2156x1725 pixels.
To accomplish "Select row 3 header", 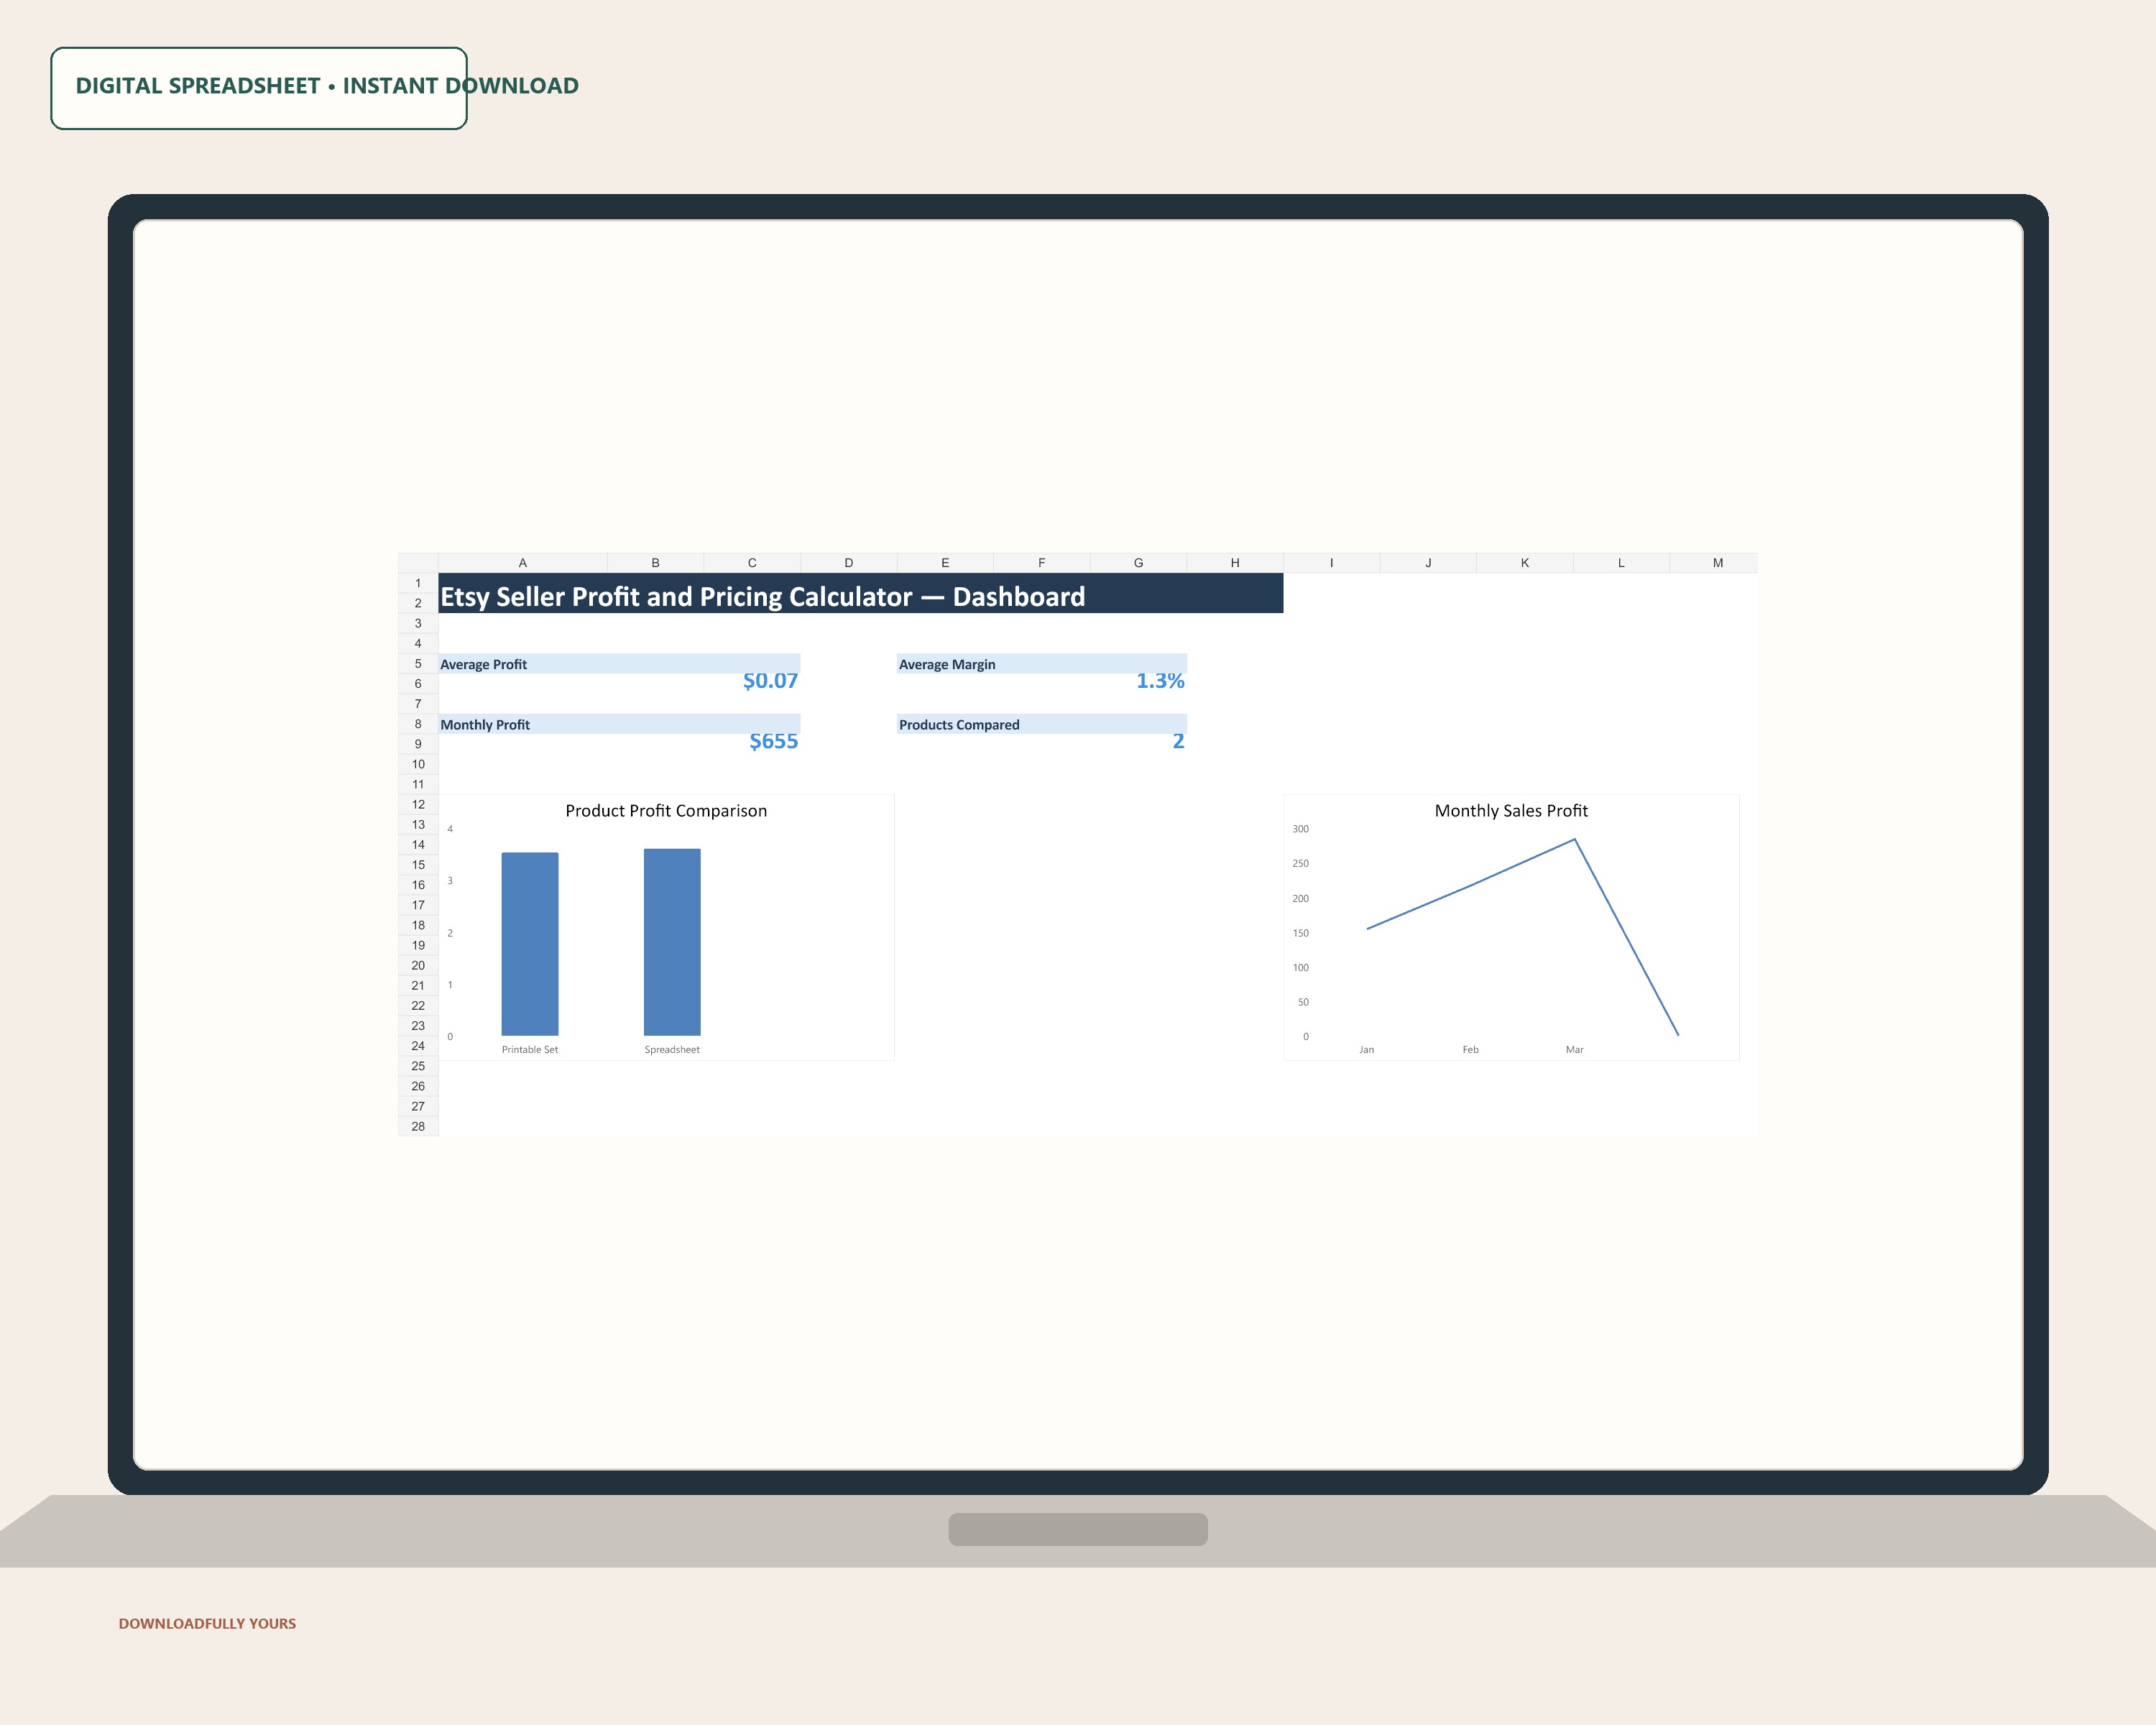I will coord(418,623).
